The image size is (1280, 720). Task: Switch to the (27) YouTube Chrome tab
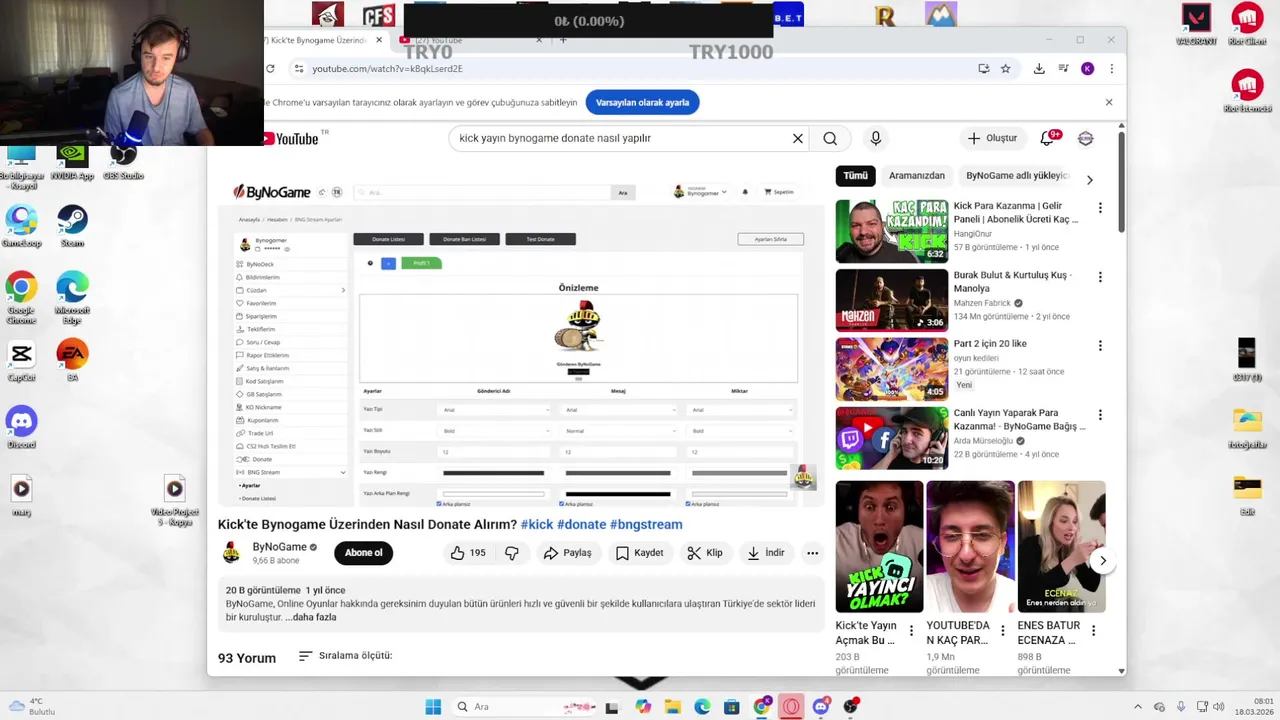[x=470, y=40]
